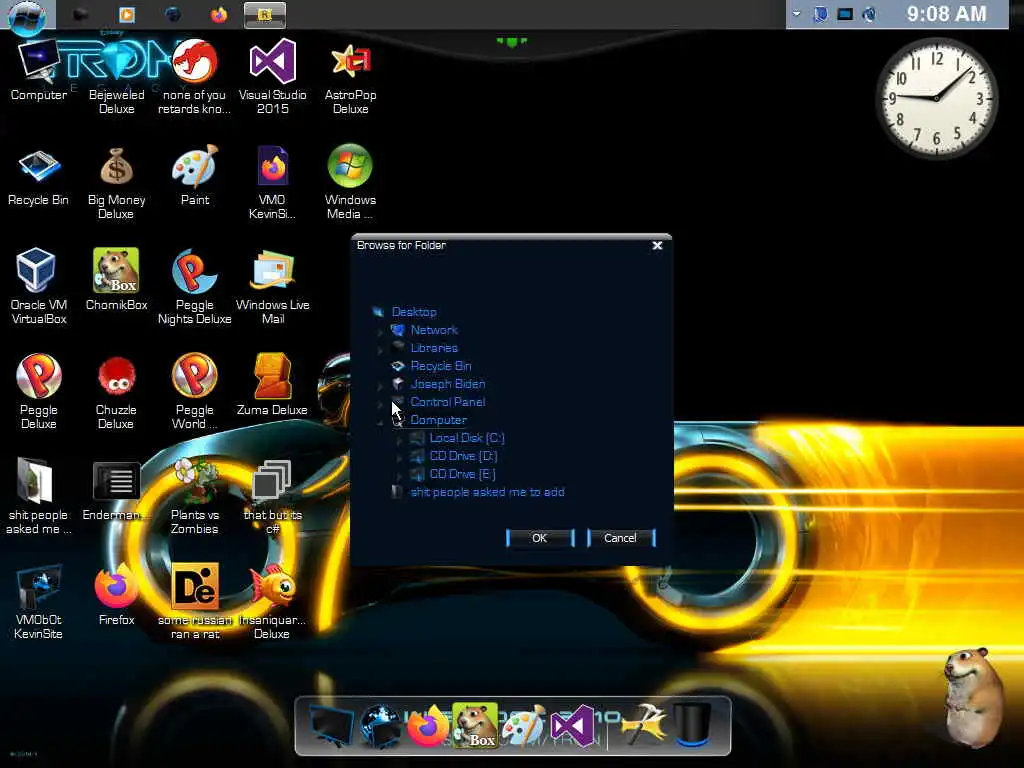
Task: Open Peggle World desktop shortcut
Action: point(195,391)
